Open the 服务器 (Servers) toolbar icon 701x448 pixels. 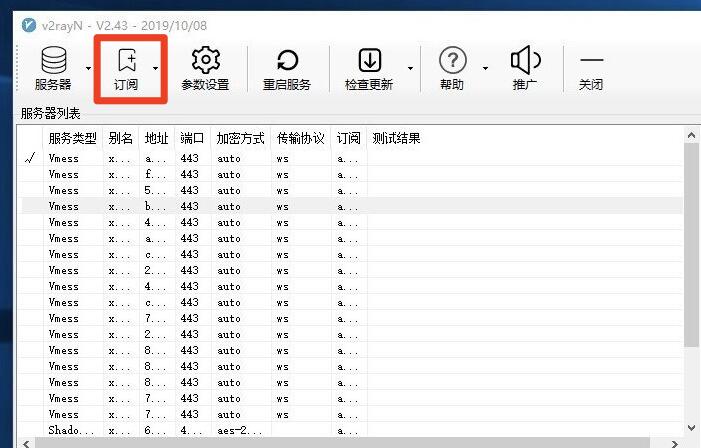tap(54, 60)
